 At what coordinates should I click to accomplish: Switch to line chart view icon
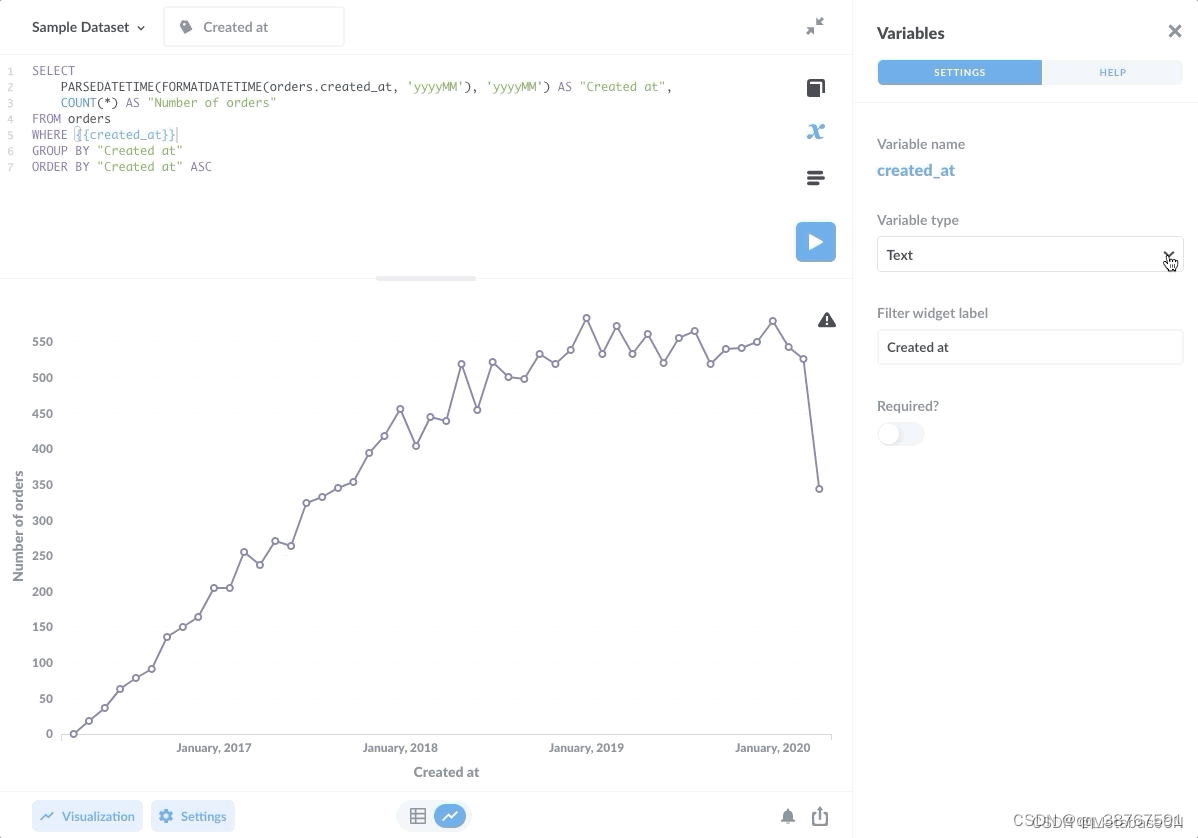coord(450,816)
